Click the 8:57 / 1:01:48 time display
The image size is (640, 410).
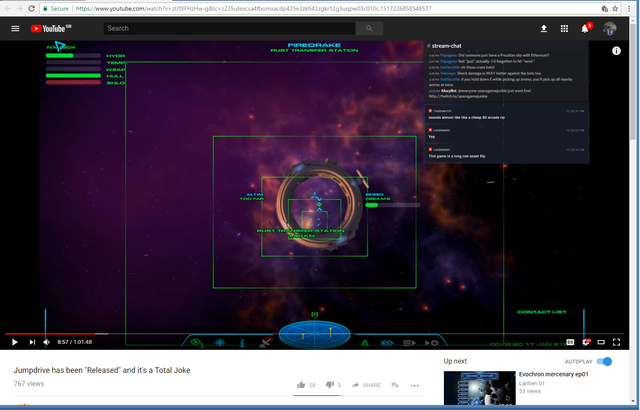tap(75, 342)
